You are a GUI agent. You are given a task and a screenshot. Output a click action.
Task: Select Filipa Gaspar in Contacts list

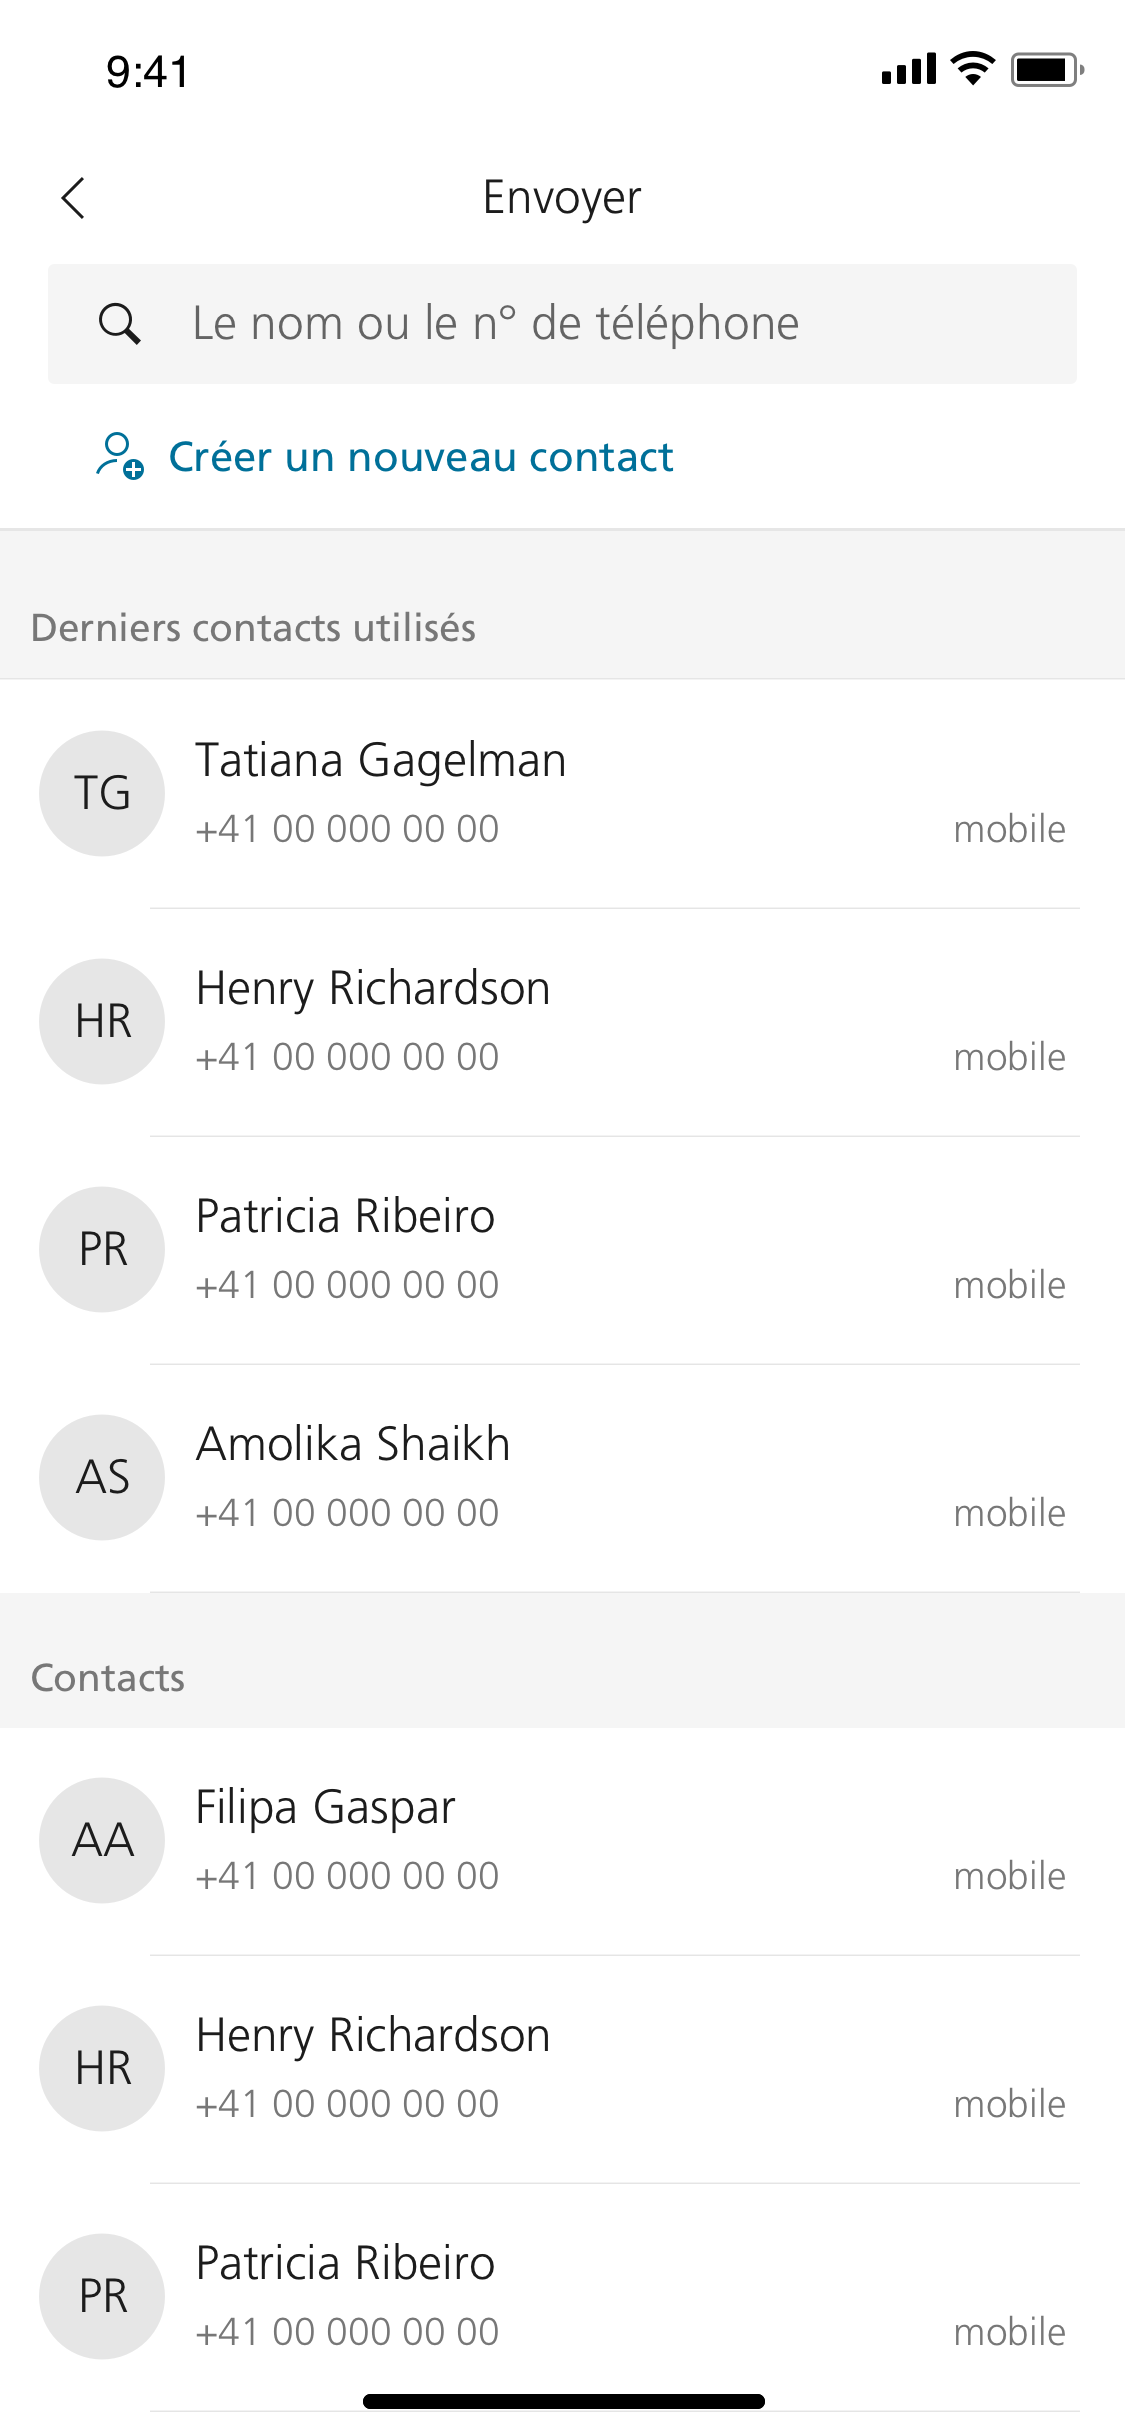click(x=325, y=1808)
